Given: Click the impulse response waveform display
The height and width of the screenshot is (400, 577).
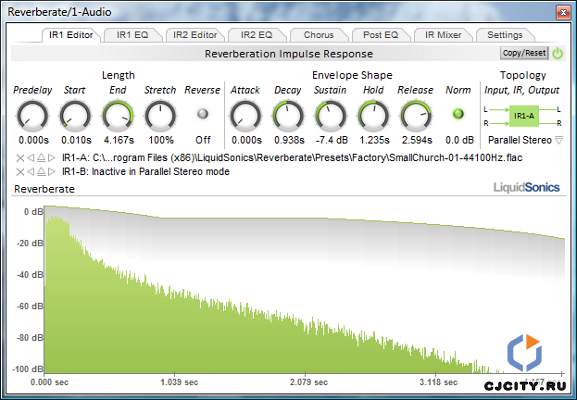Looking at the screenshot, I should click(x=304, y=289).
